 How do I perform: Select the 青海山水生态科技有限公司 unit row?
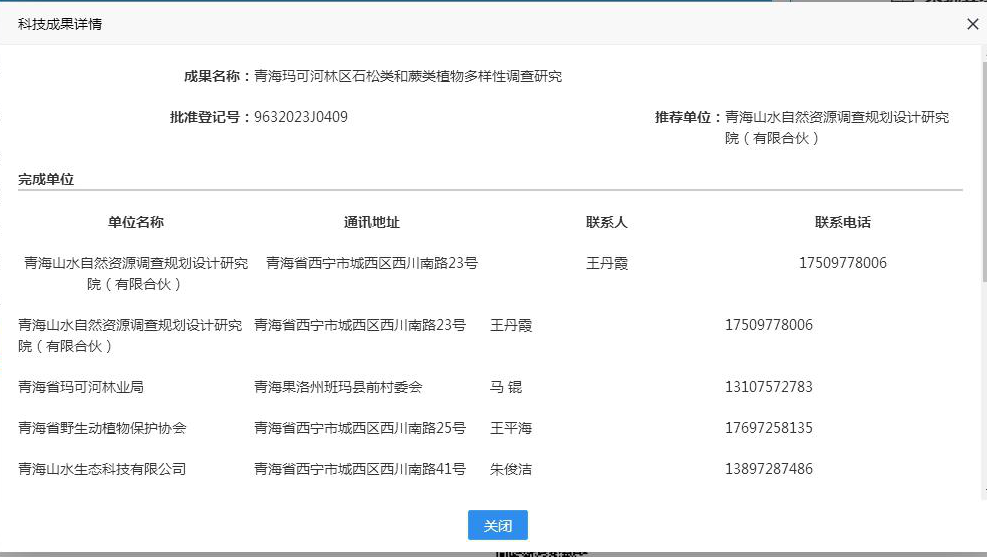point(102,469)
